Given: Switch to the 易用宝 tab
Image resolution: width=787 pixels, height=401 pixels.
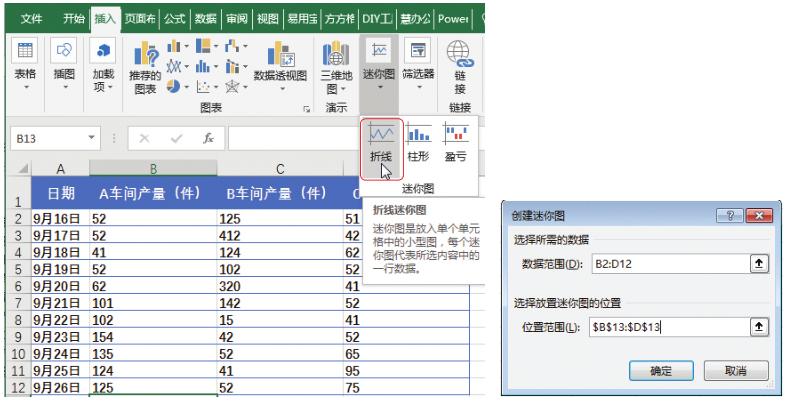Looking at the screenshot, I should point(302,19).
